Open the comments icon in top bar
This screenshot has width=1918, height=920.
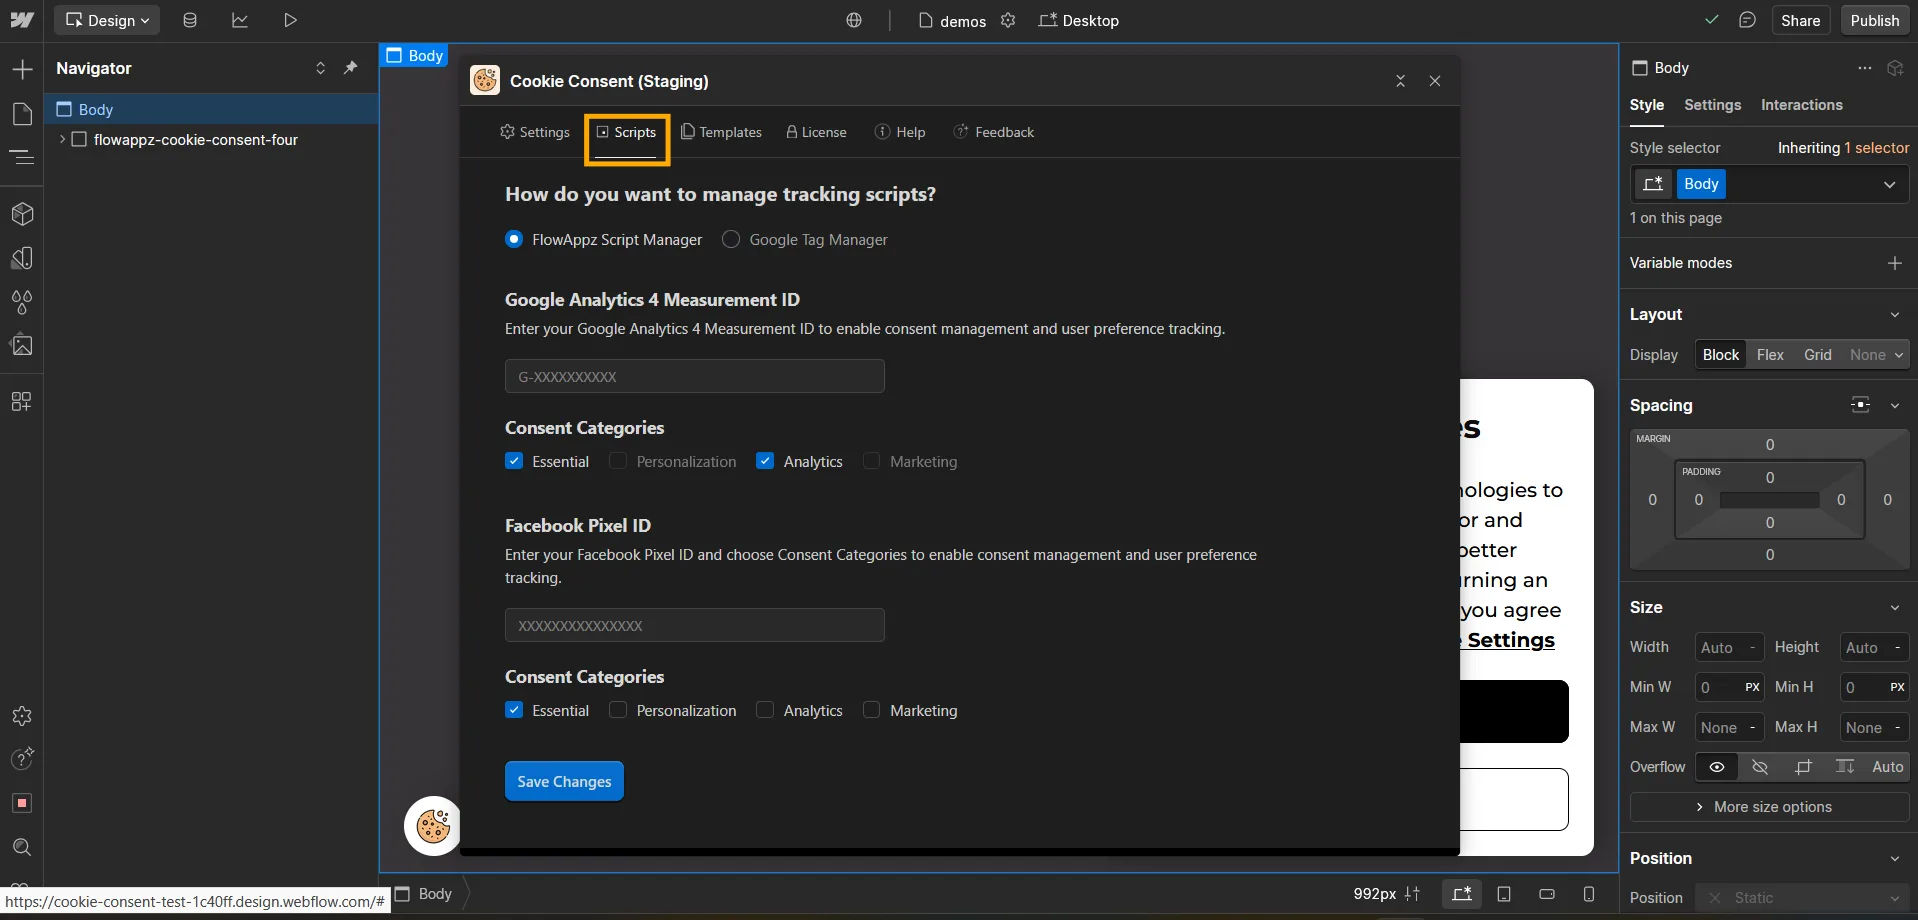(1747, 20)
